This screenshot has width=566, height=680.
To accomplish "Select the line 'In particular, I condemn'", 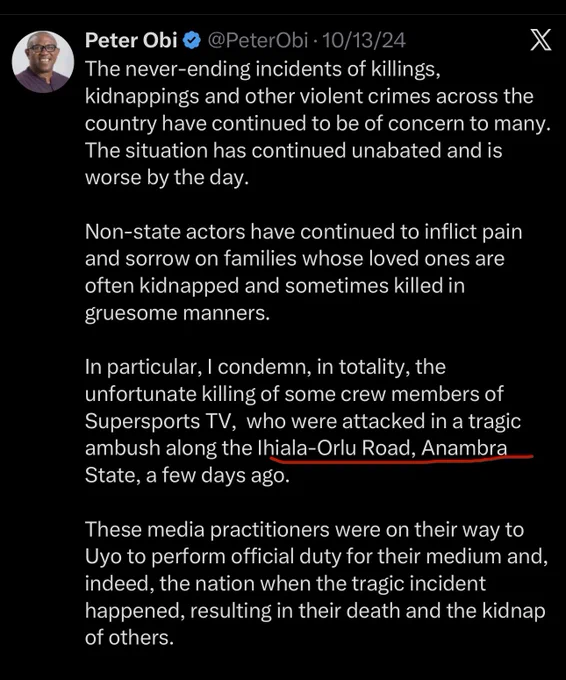I will tap(265, 367).
